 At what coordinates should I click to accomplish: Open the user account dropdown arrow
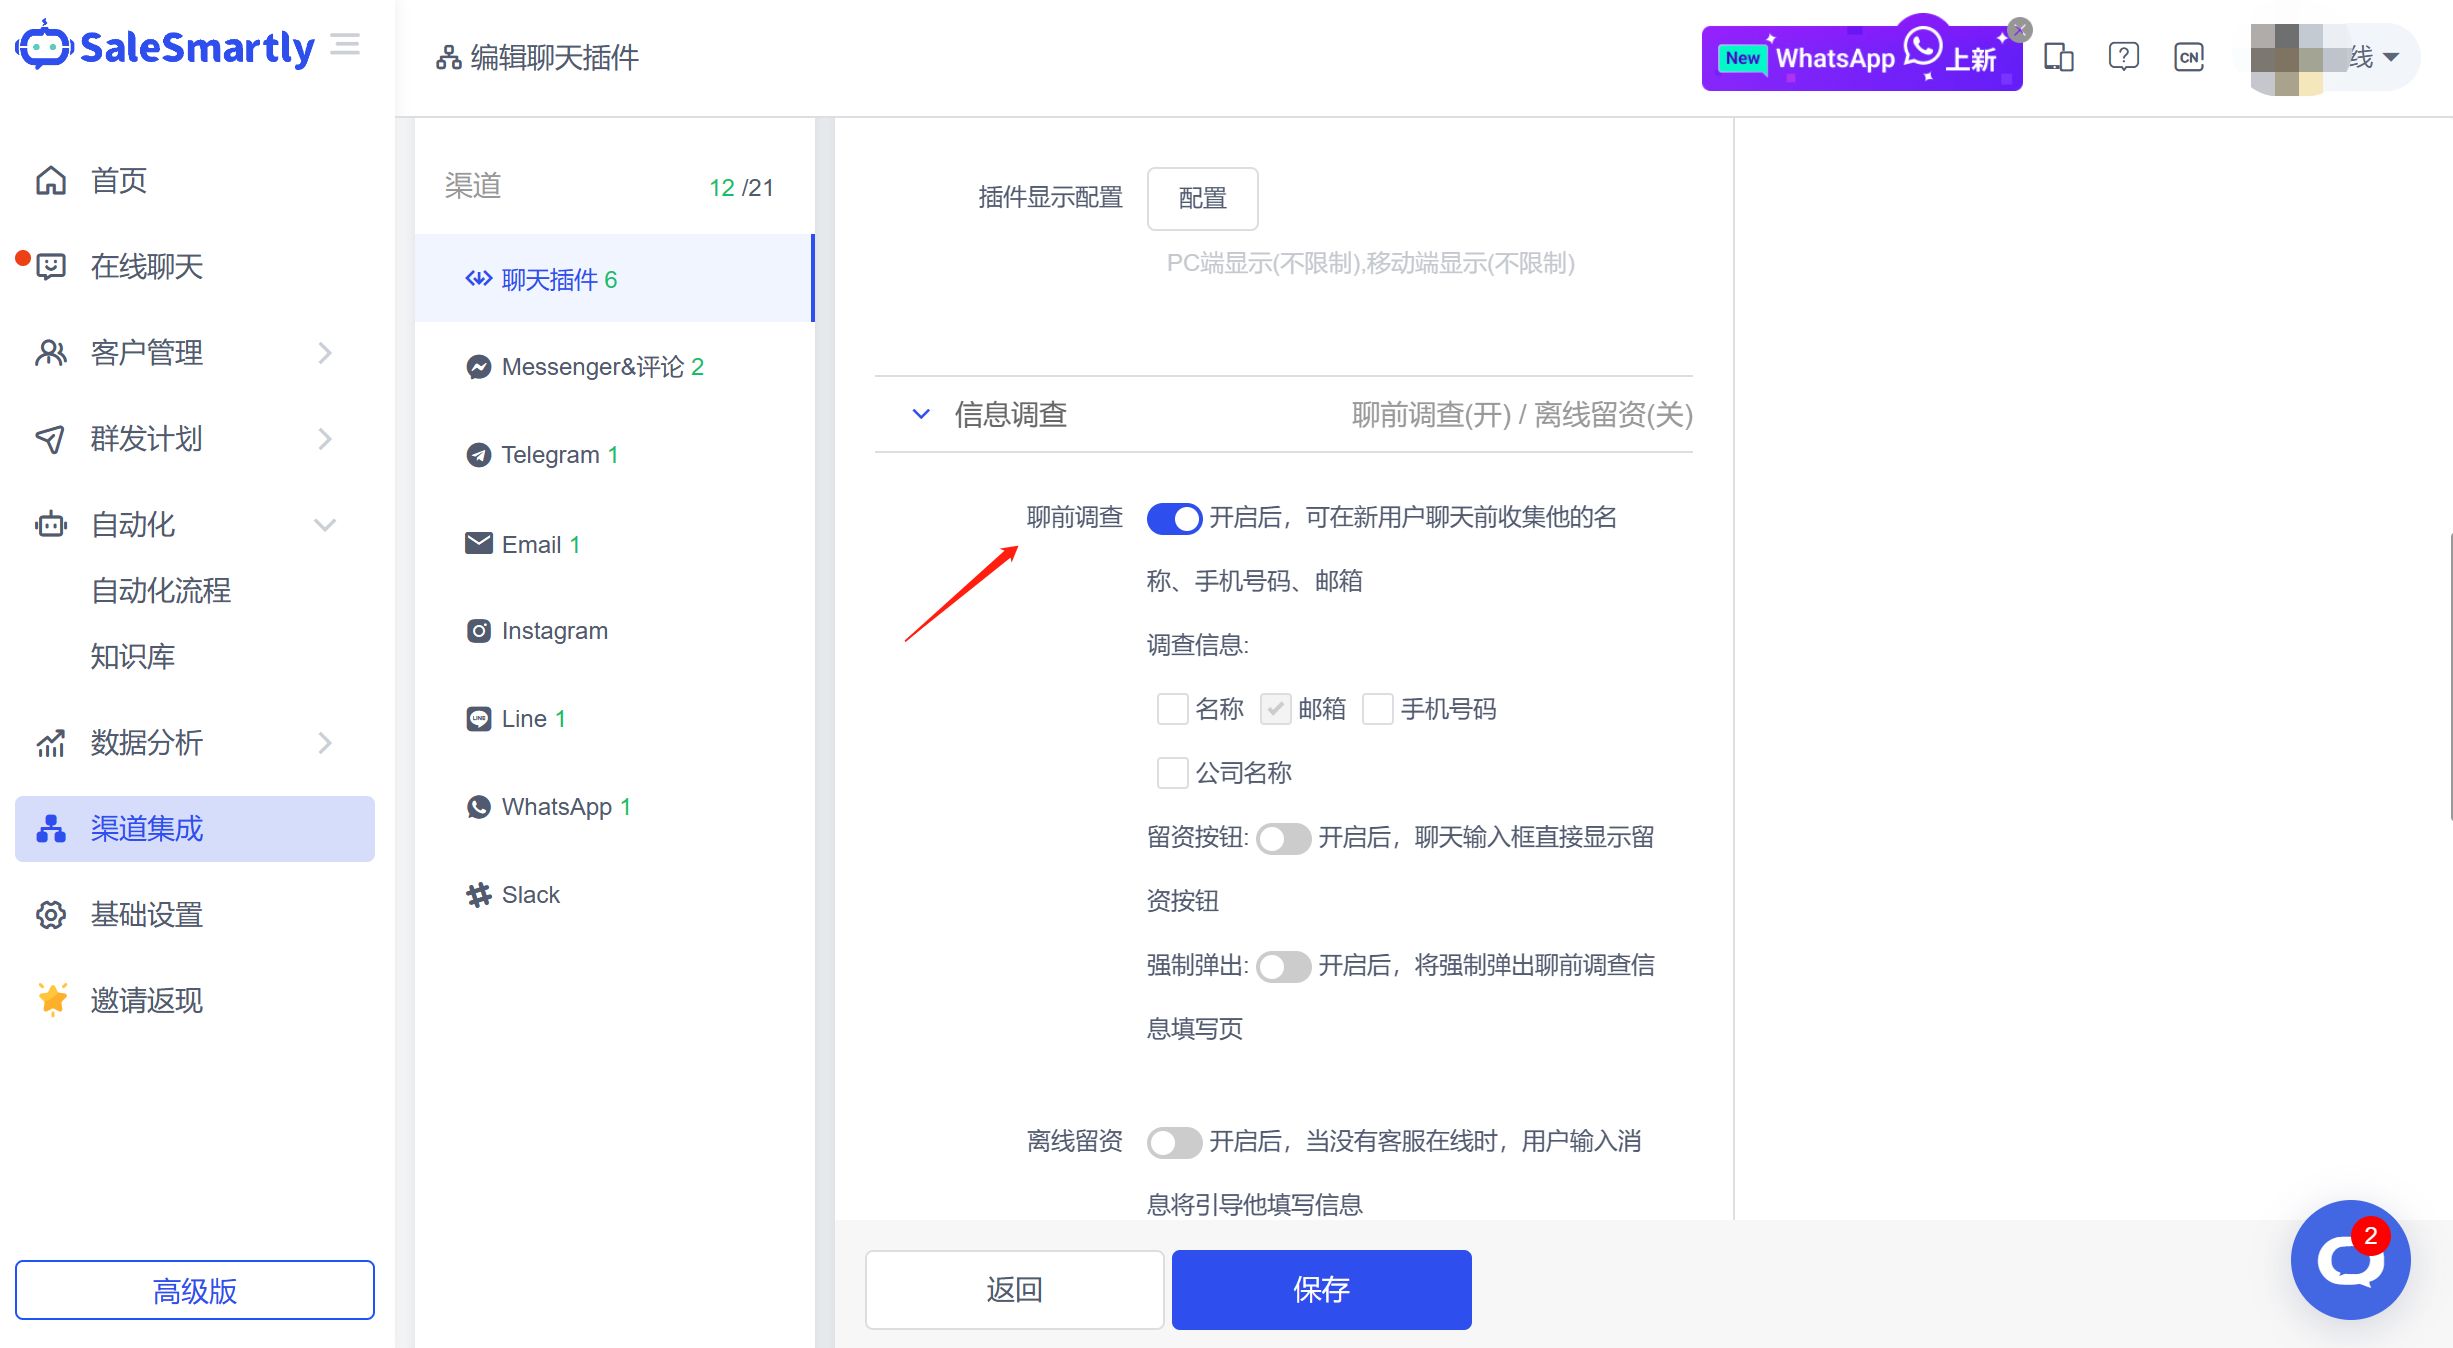2391,57
